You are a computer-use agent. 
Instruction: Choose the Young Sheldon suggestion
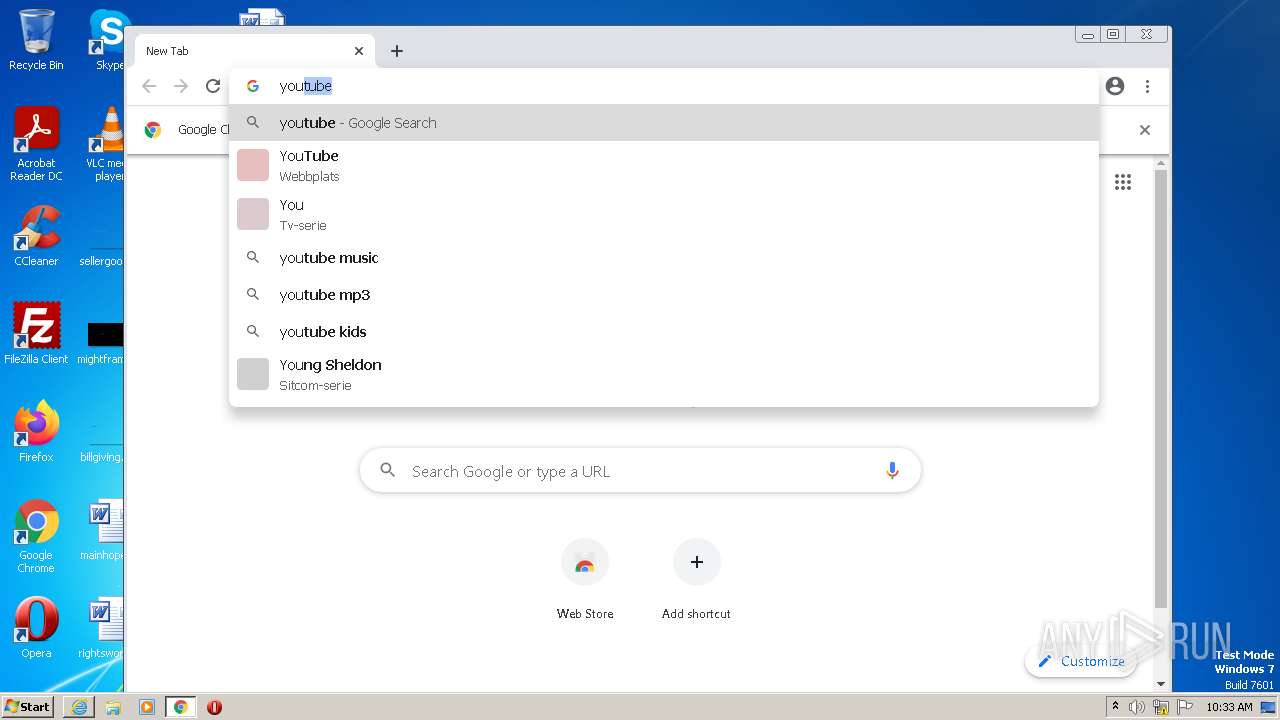(664, 374)
